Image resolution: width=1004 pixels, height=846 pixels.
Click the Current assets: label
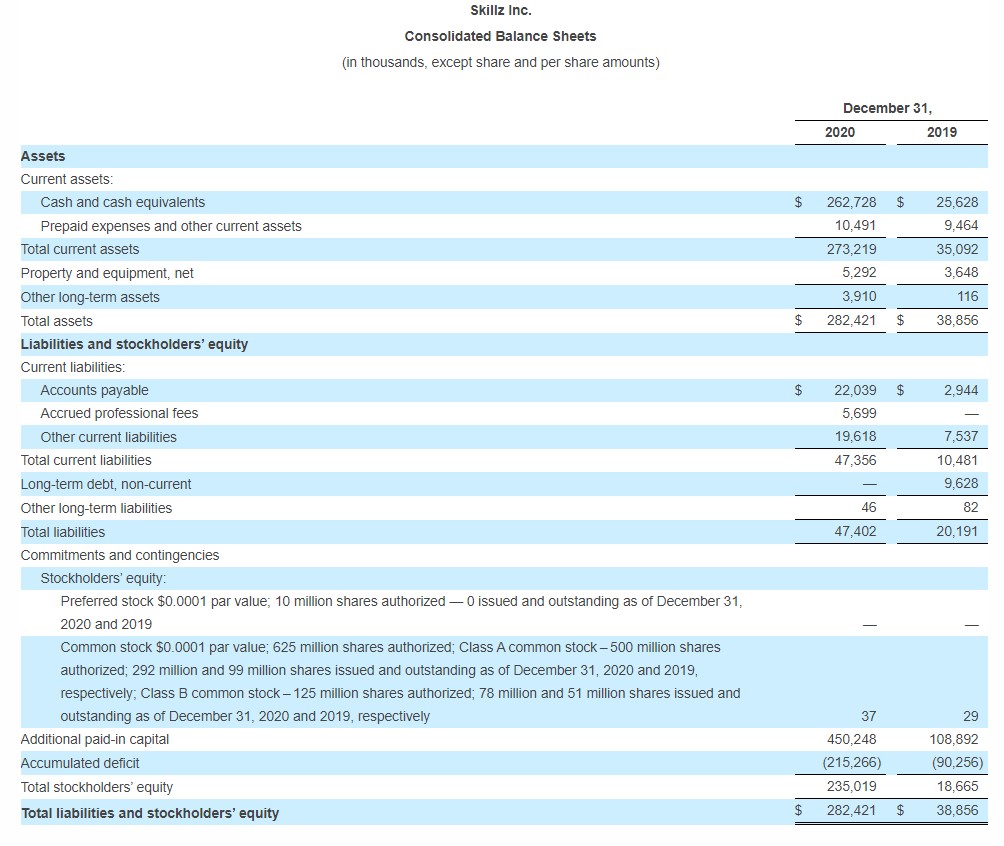pos(67,179)
